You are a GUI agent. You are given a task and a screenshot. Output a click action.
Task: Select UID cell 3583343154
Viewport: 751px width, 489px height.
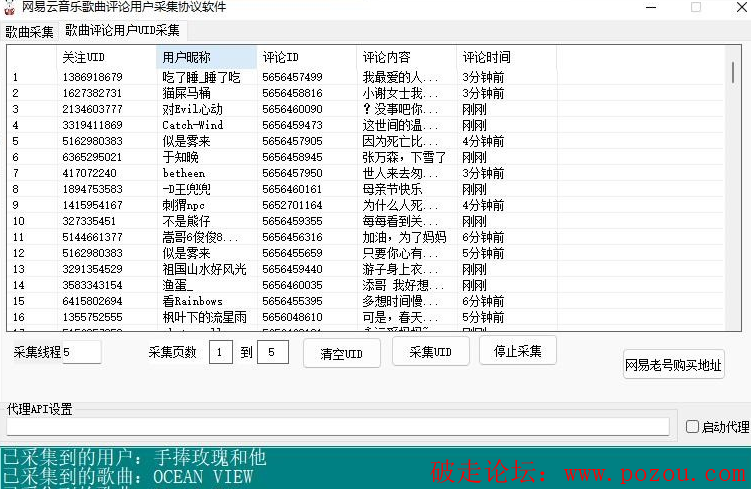click(92, 285)
